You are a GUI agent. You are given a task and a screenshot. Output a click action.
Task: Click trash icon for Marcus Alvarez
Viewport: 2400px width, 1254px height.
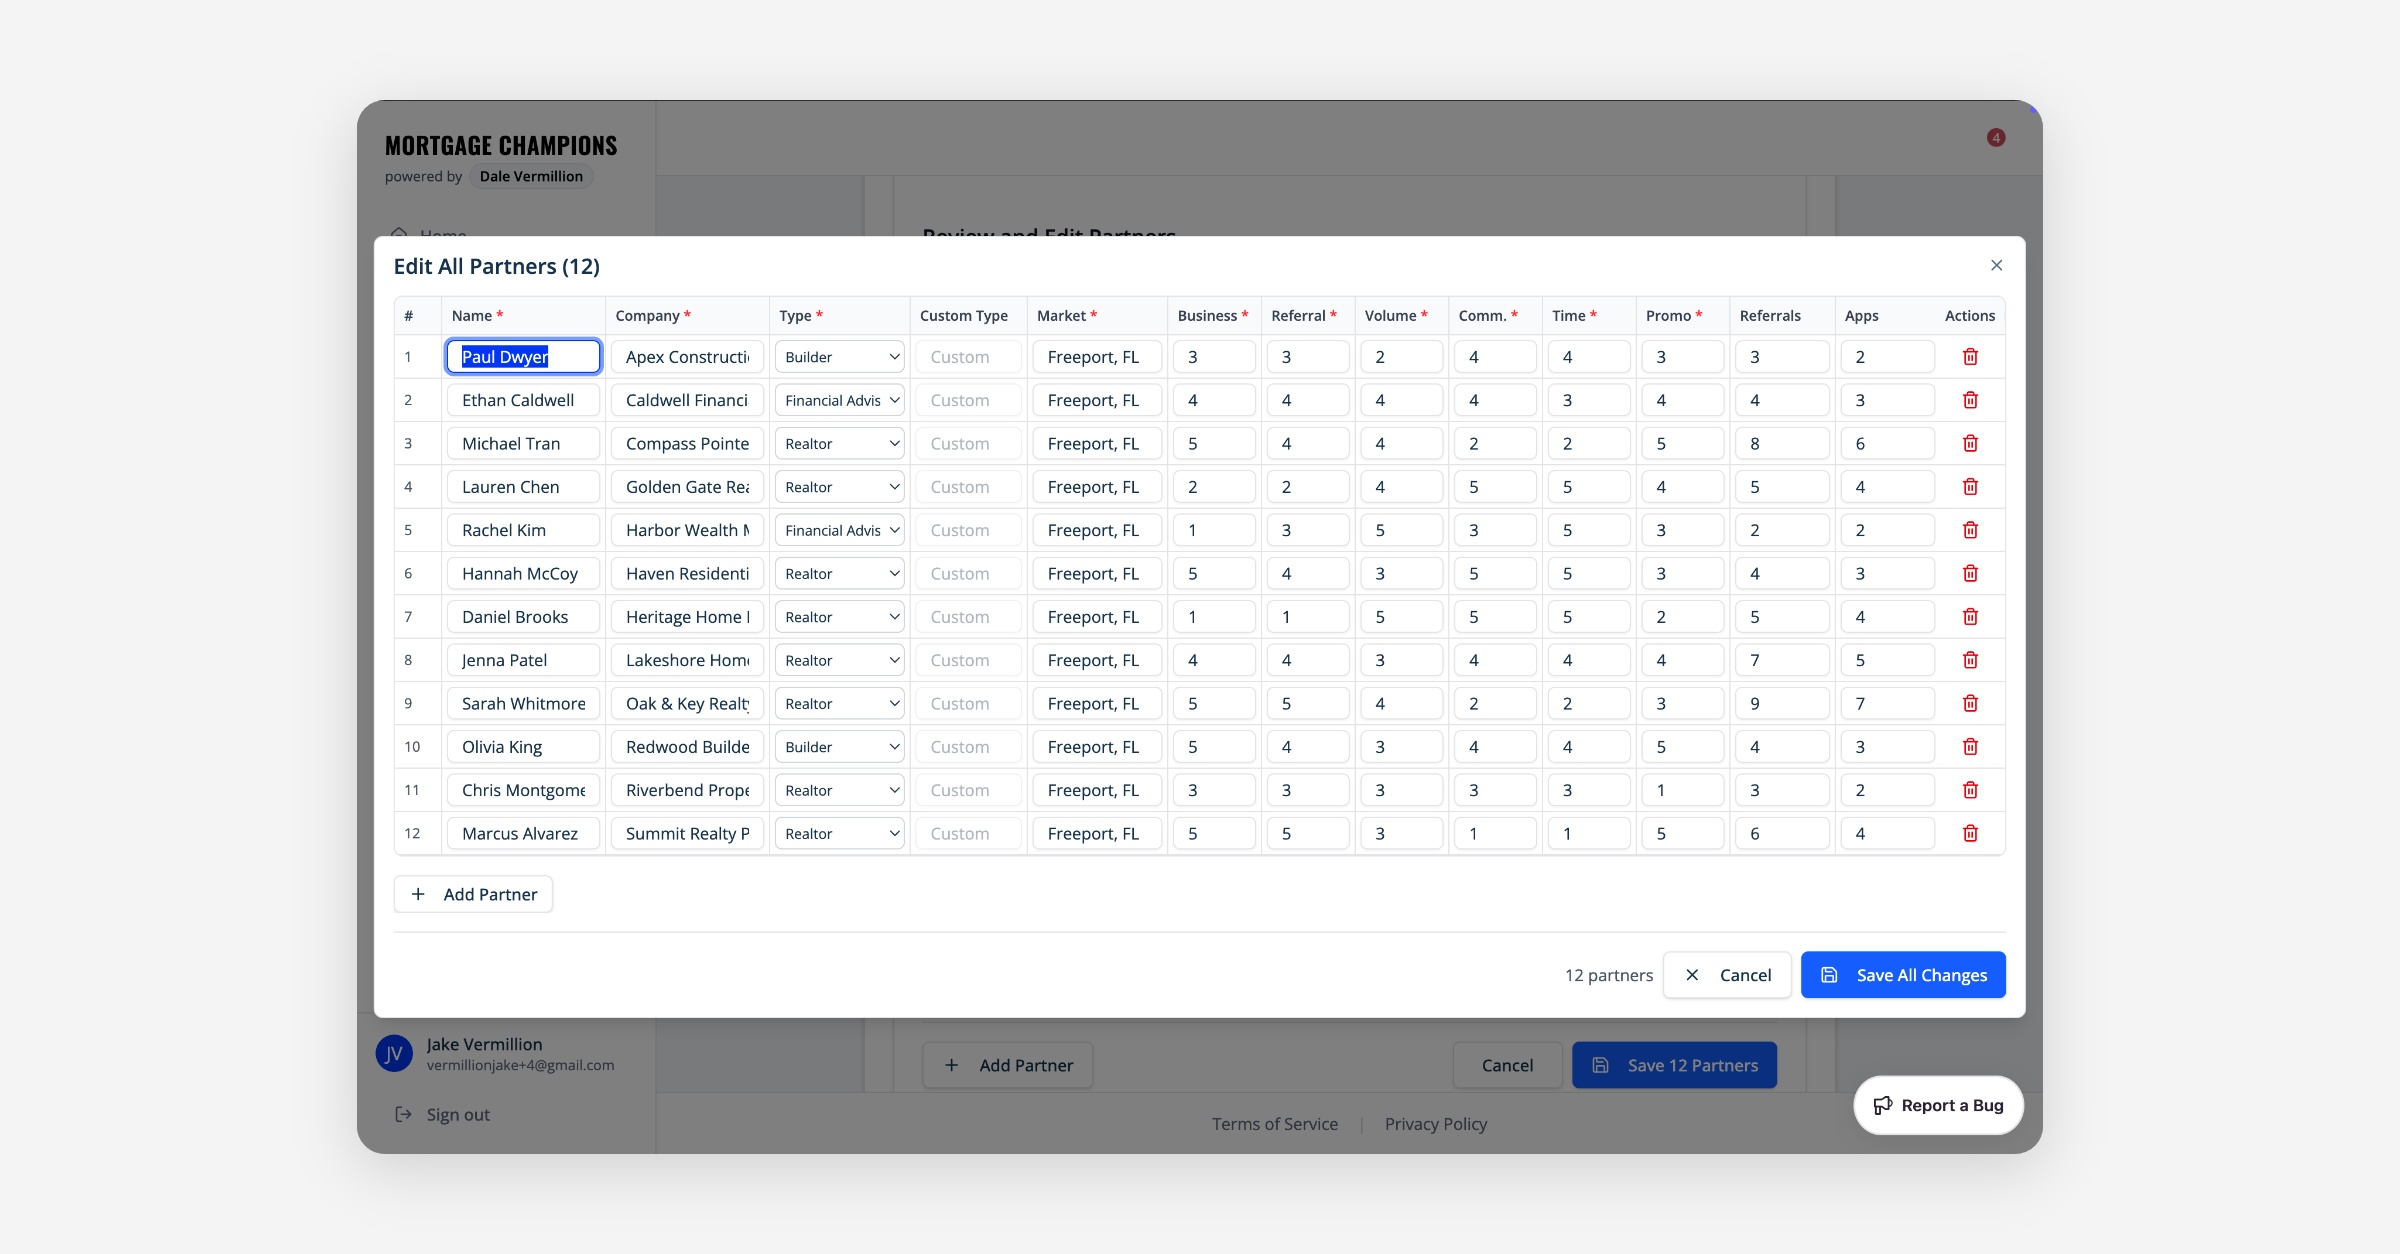tap(1970, 833)
